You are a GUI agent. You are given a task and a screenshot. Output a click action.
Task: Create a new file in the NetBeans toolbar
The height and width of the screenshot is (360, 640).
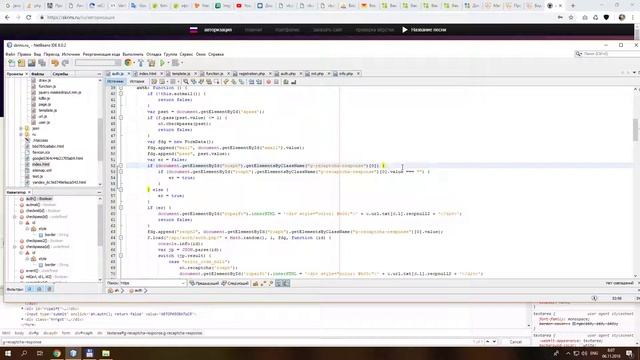[x=12, y=63]
